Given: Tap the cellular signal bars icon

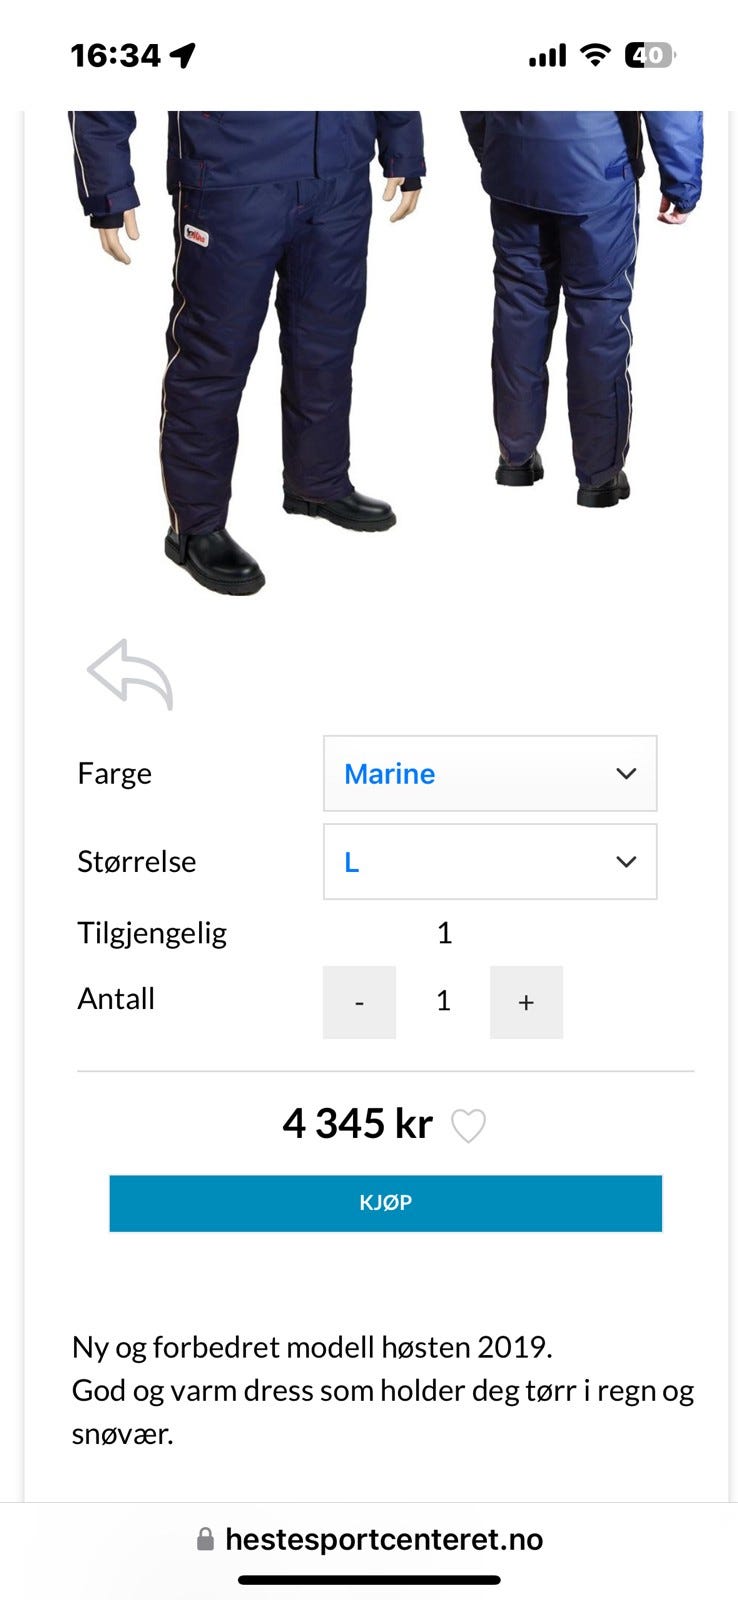Looking at the screenshot, I should (547, 56).
